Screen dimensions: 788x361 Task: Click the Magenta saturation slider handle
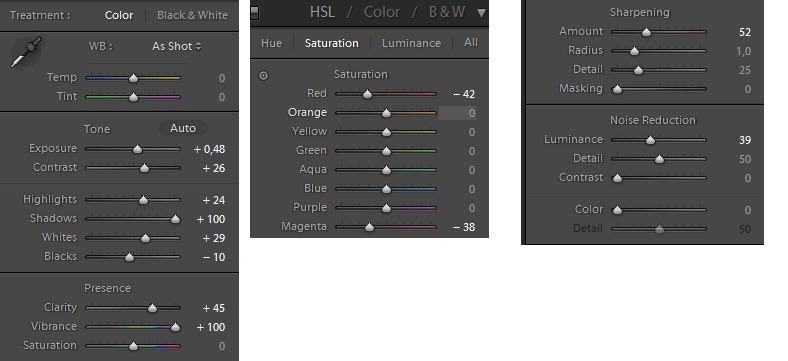pos(369,227)
